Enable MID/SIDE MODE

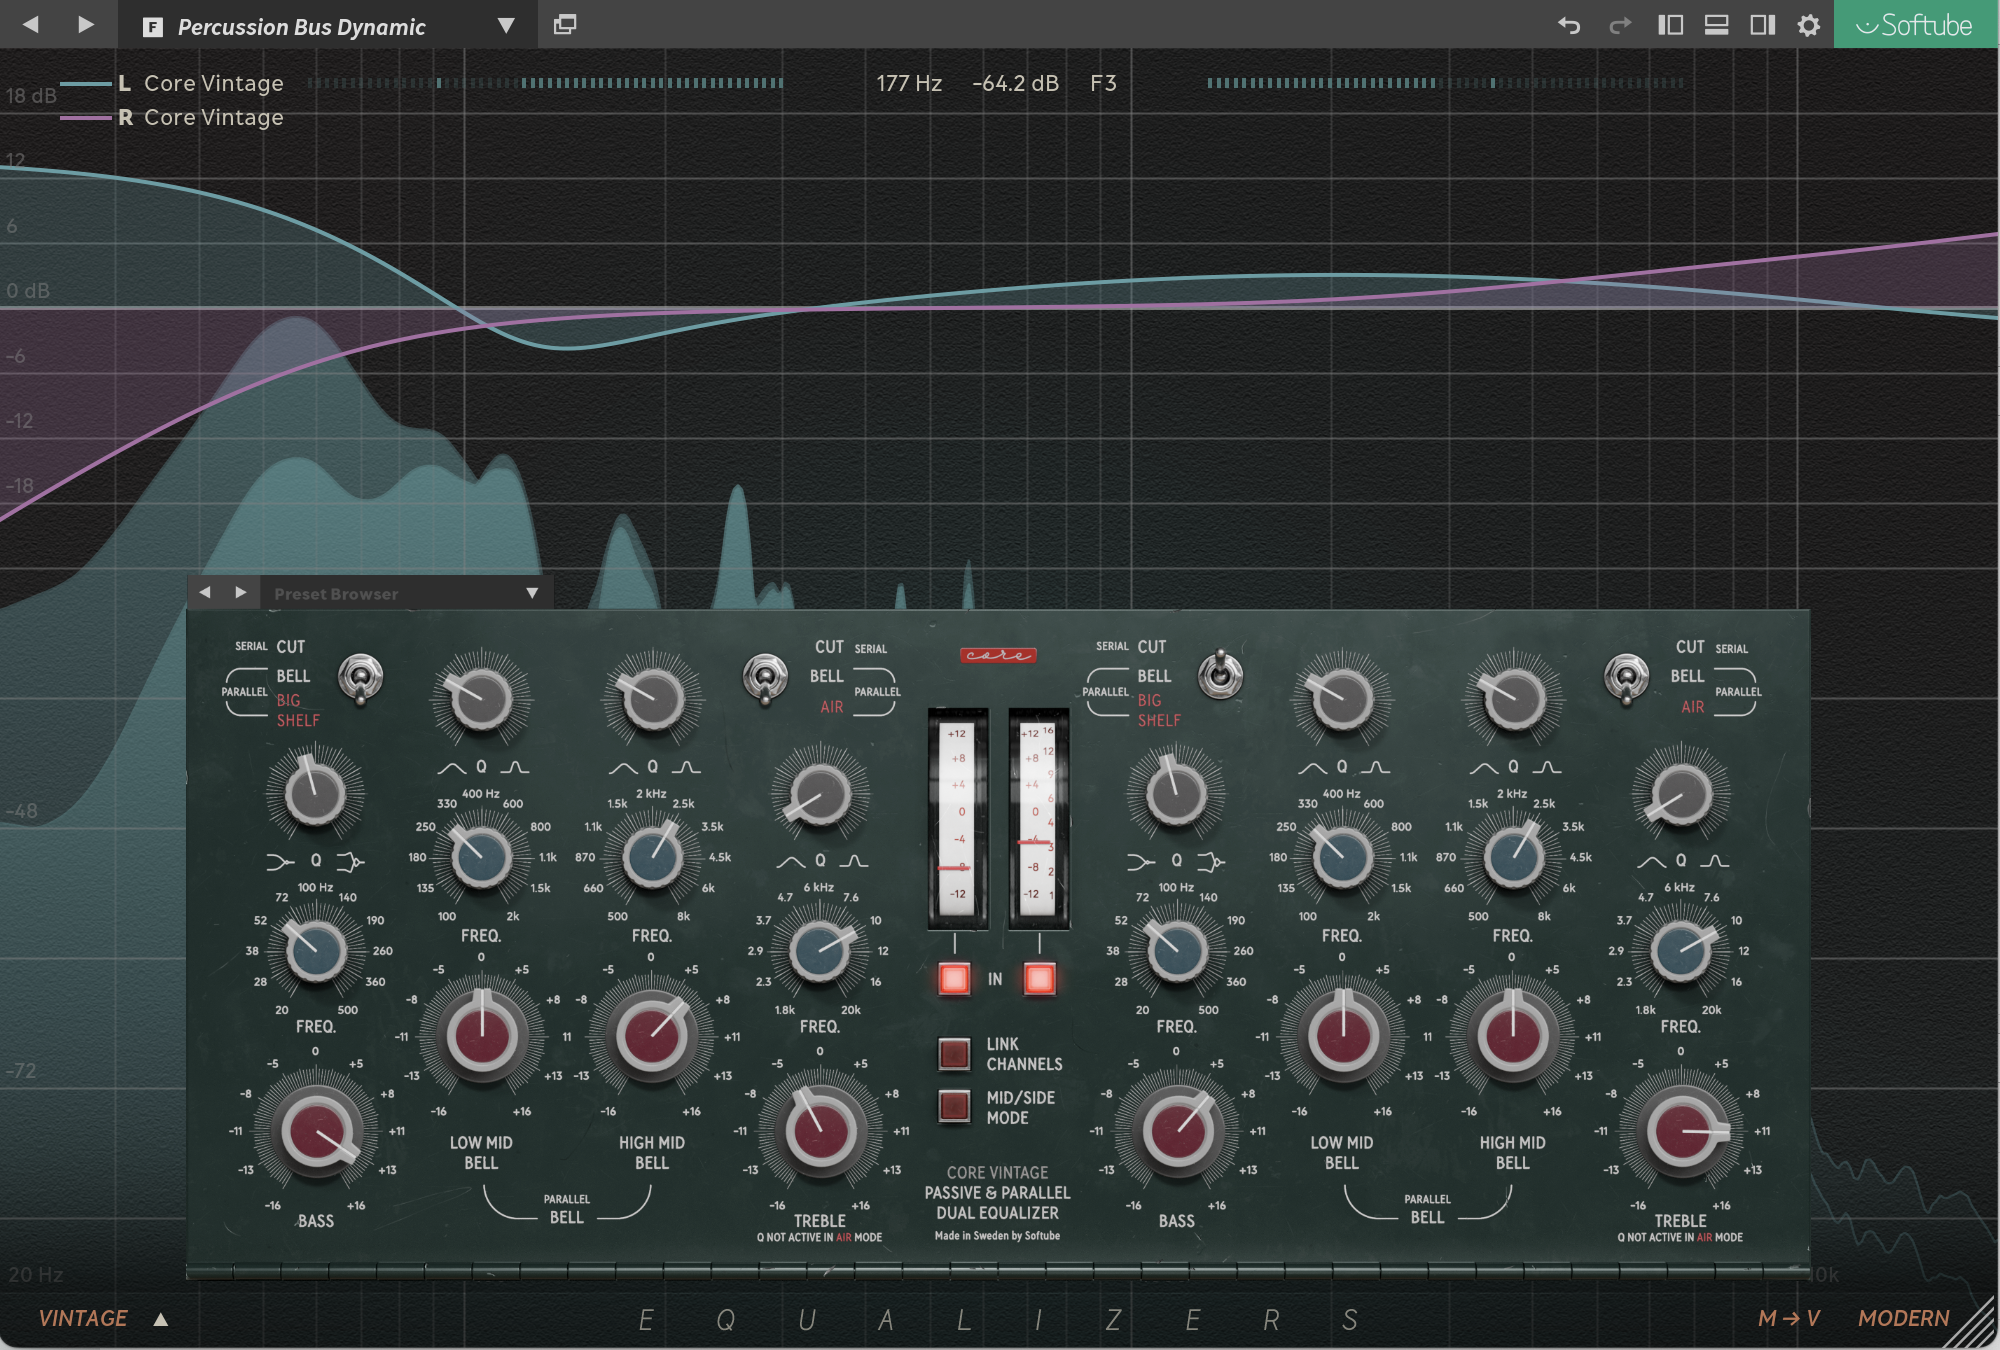[x=953, y=1105]
